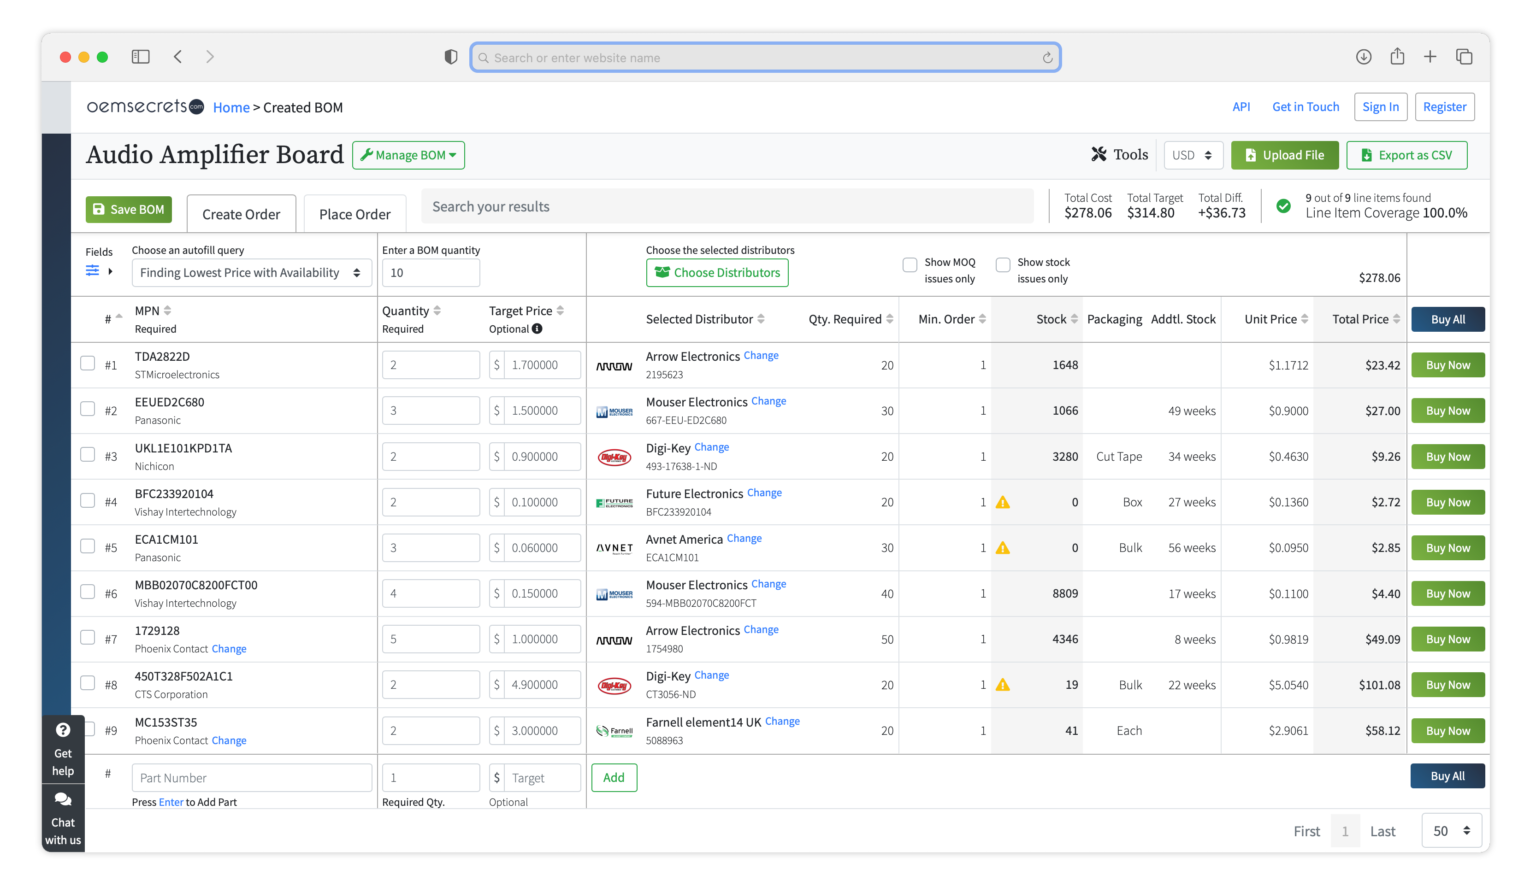The image size is (1536, 892).
Task: Change currency using the USD dropdown
Action: click(x=1192, y=155)
